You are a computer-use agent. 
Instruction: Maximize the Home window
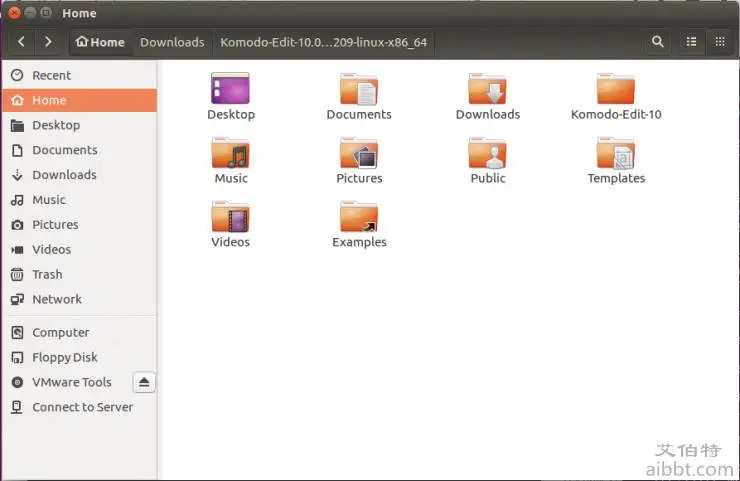[46, 13]
